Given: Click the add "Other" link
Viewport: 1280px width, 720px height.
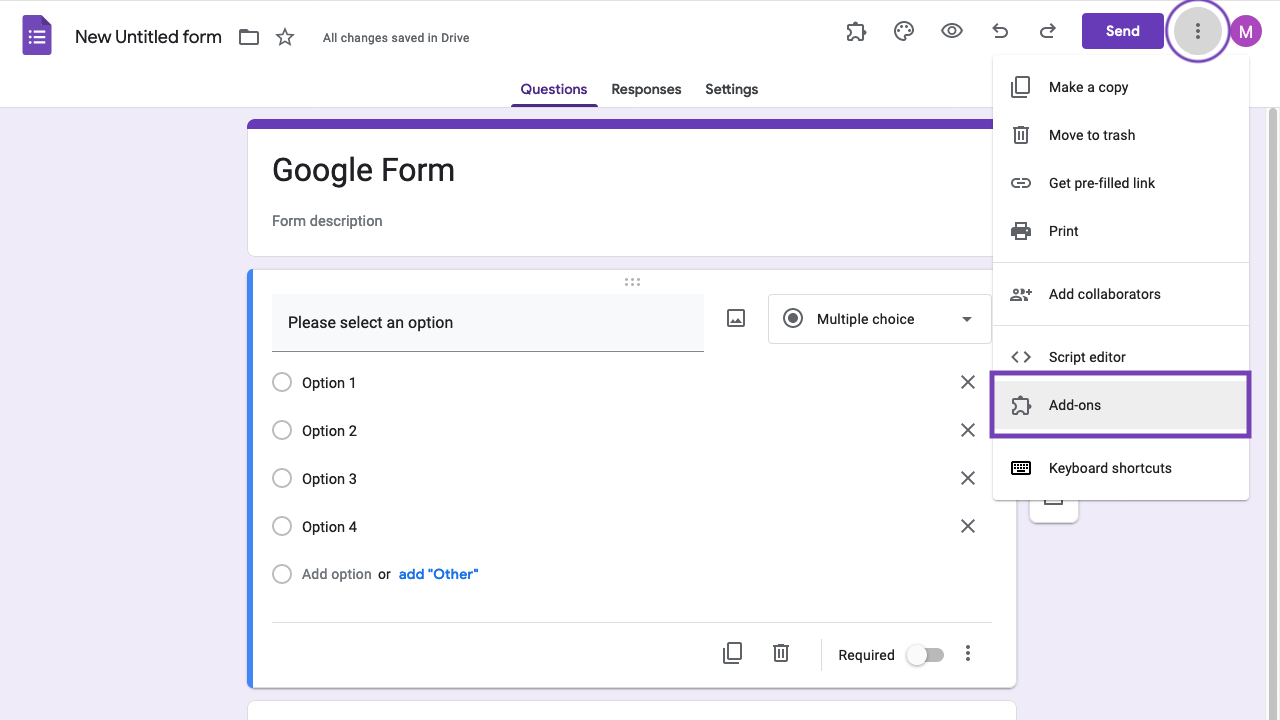Looking at the screenshot, I should (x=438, y=574).
